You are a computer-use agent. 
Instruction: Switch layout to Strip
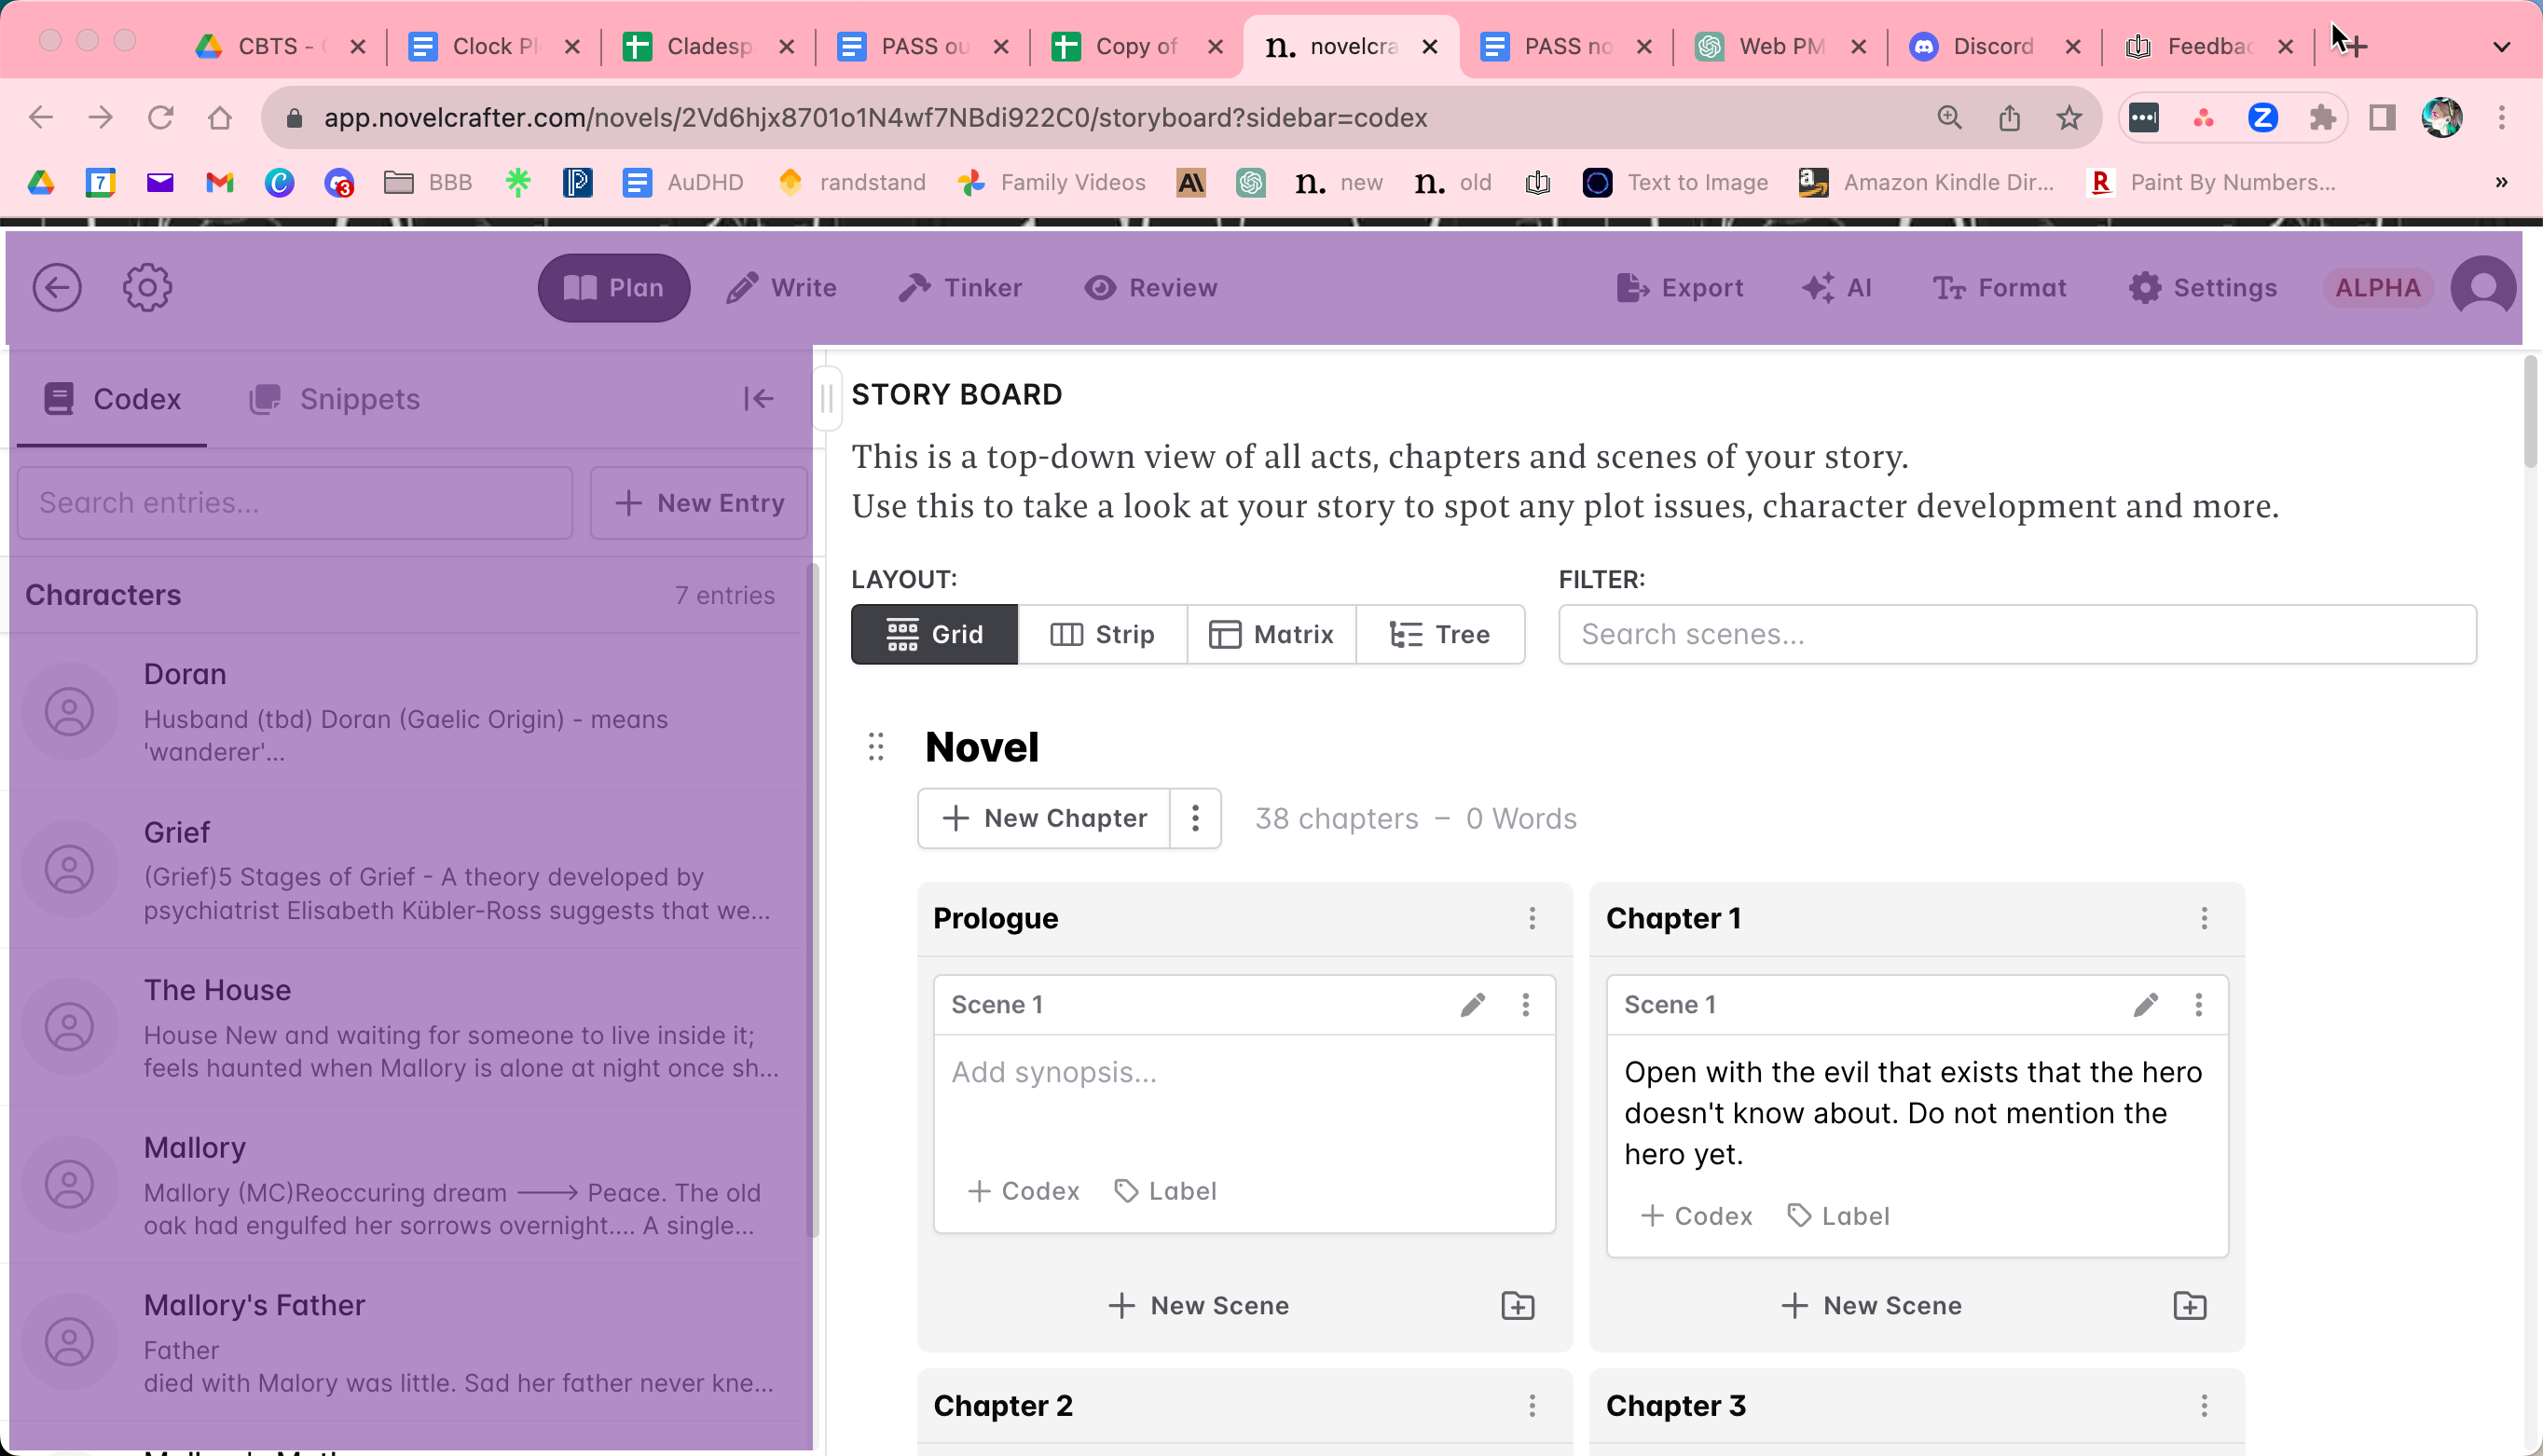point(1102,634)
